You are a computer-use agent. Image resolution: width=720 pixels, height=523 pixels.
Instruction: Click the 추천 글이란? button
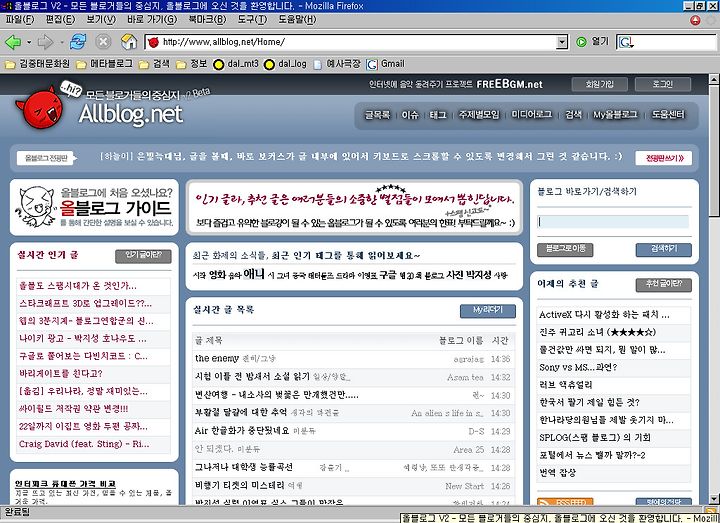[x=664, y=284]
